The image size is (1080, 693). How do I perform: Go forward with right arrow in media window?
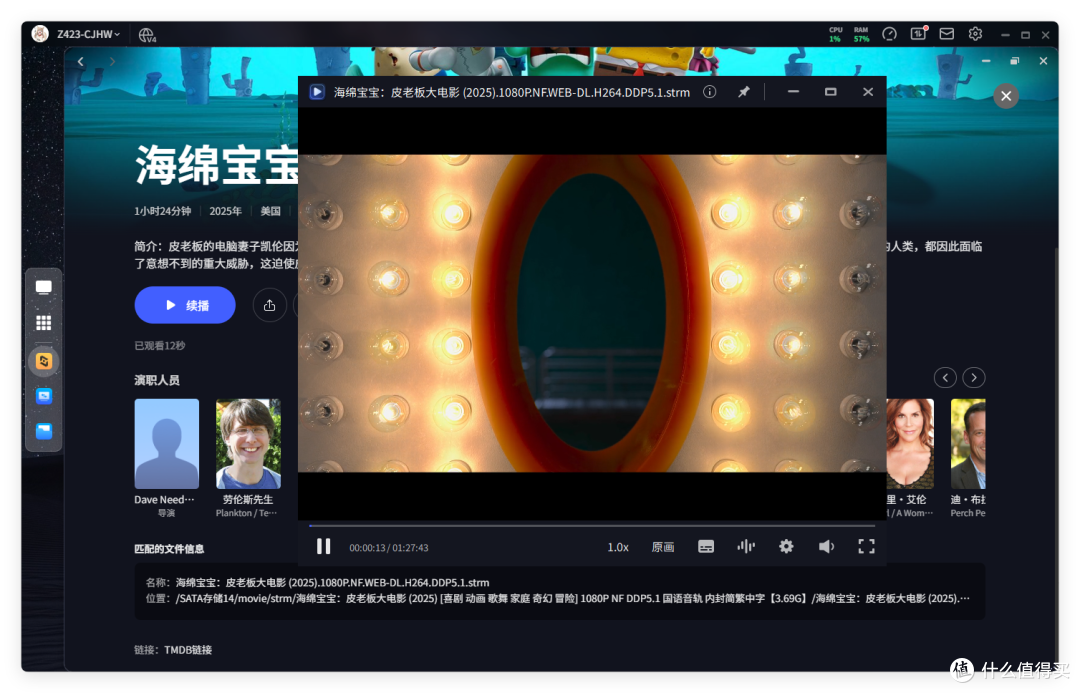112,61
